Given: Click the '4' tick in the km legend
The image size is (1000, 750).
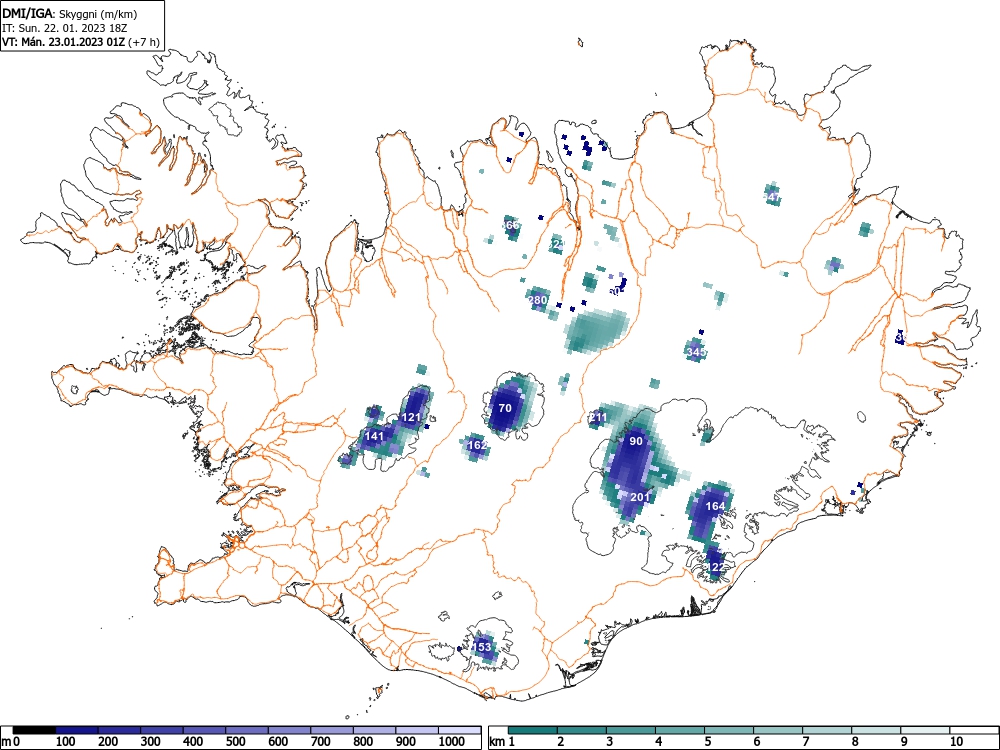Looking at the screenshot, I should 659,742.
